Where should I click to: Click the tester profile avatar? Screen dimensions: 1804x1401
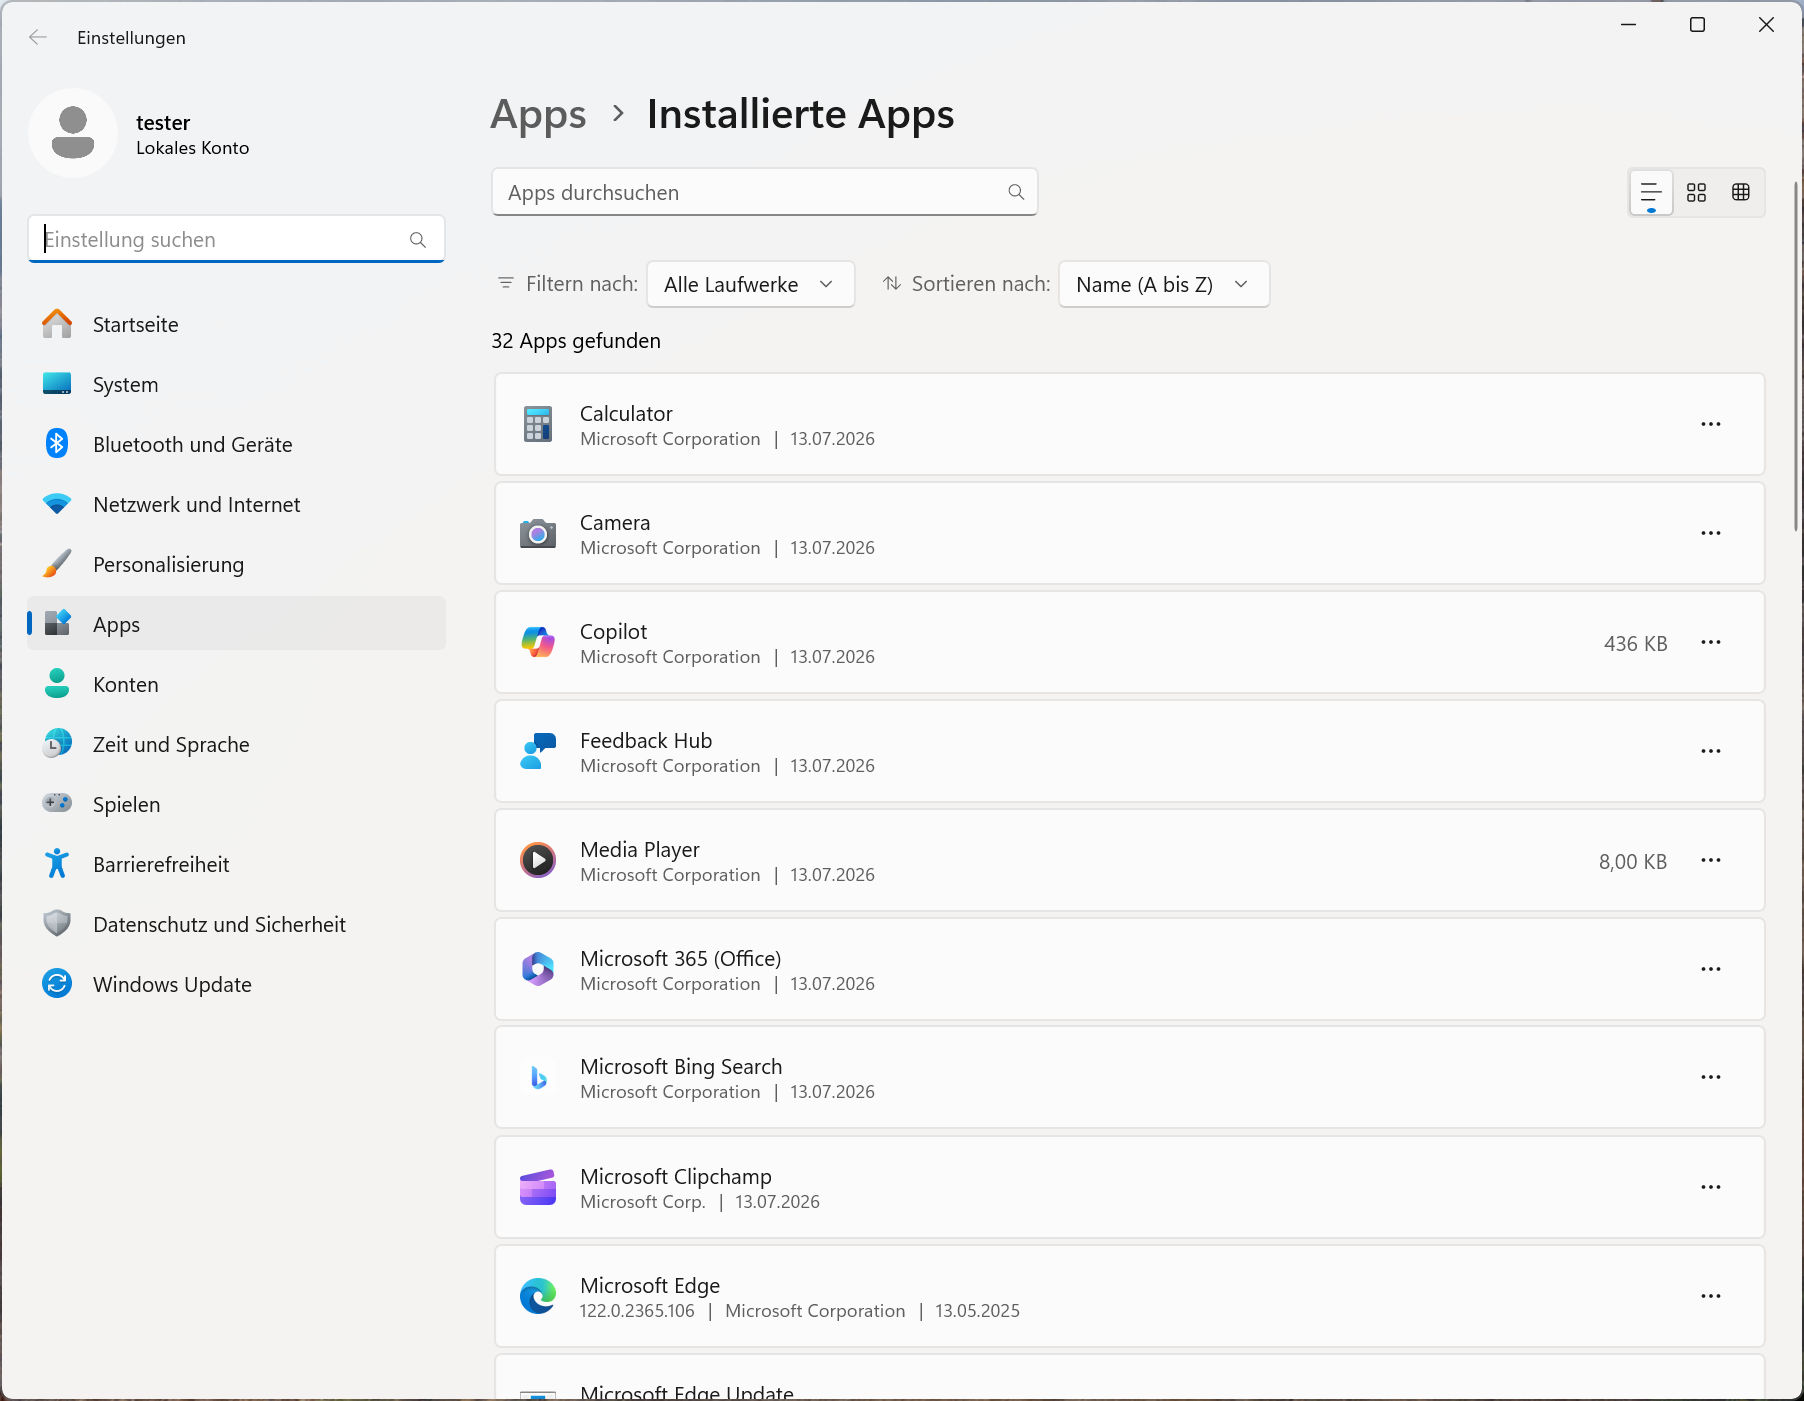pos(73,133)
